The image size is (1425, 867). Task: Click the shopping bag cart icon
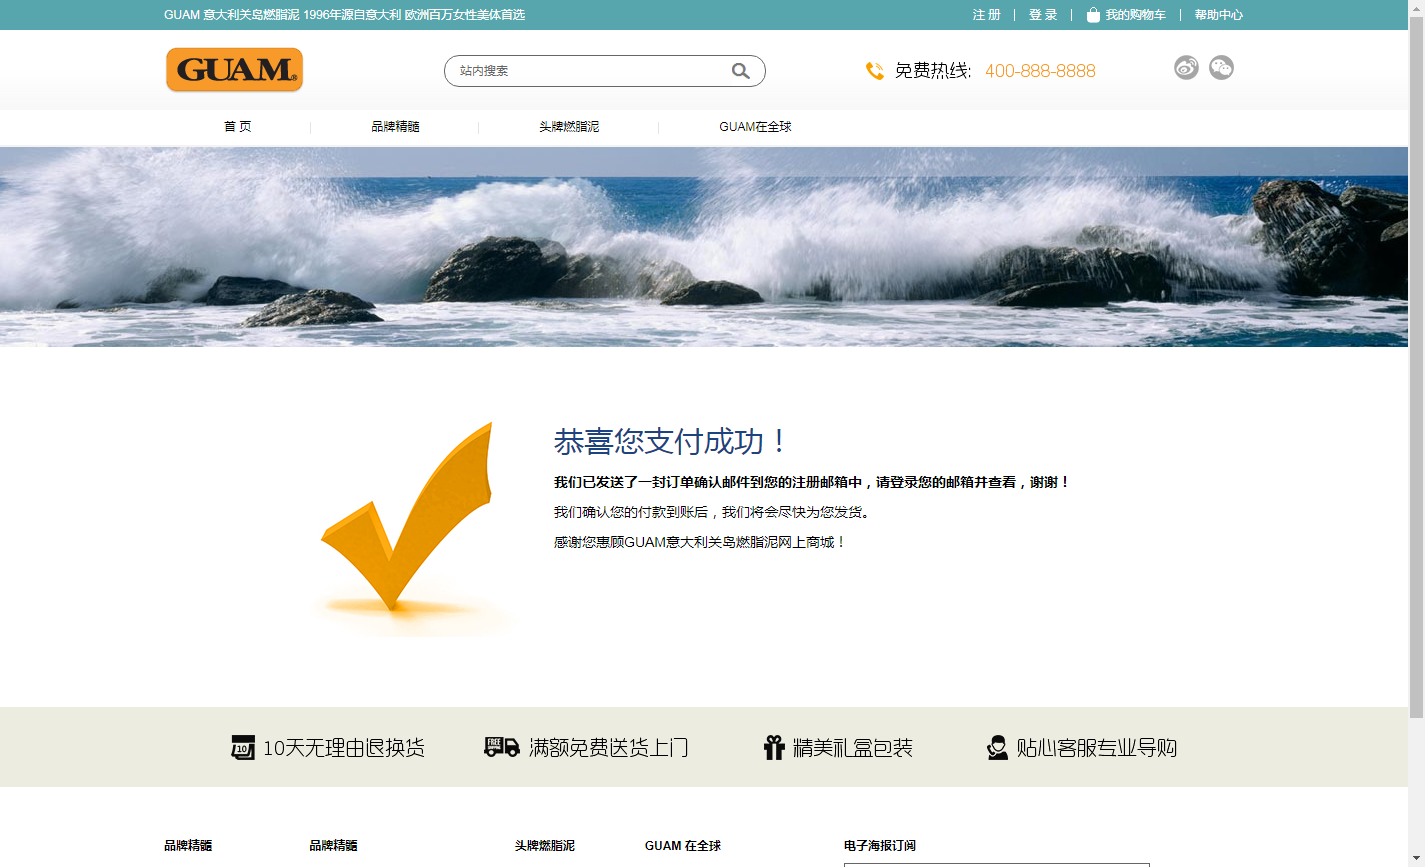[1093, 15]
